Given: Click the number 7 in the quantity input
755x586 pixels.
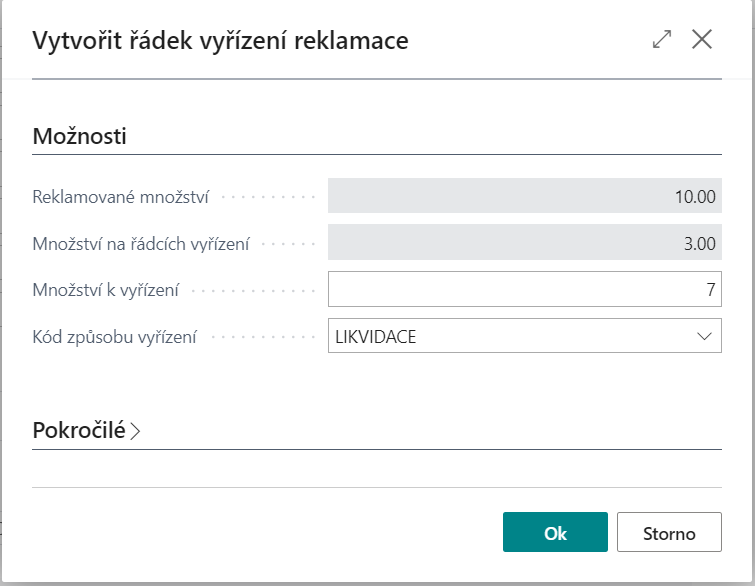Looking at the screenshot, I should tap(710, 291).
